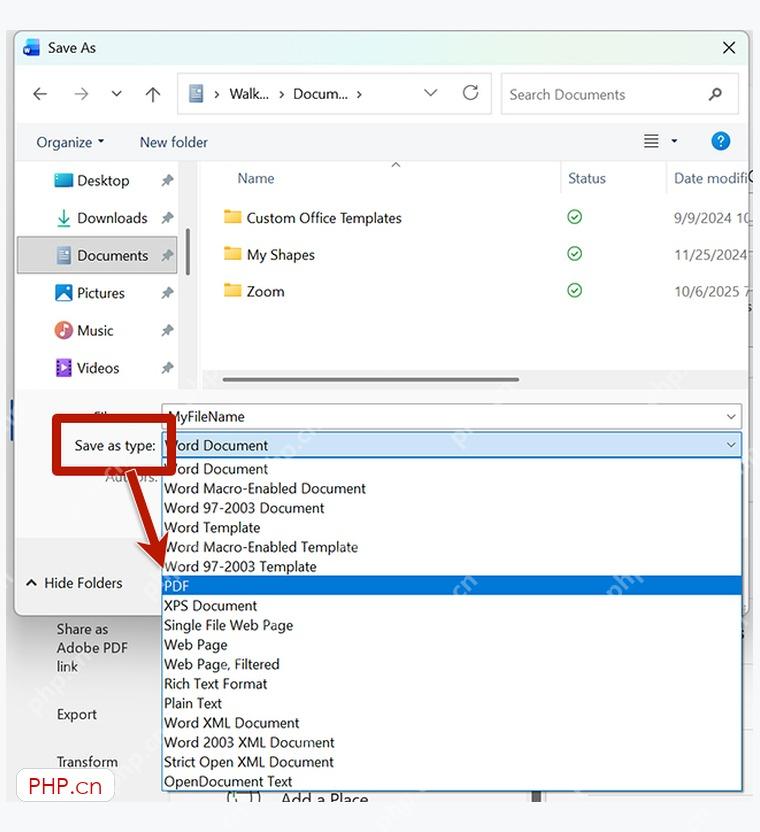The width and height of the screenshot is (760, 832).
Task: Go forward using the right arrow button
Action: [81, 94]
